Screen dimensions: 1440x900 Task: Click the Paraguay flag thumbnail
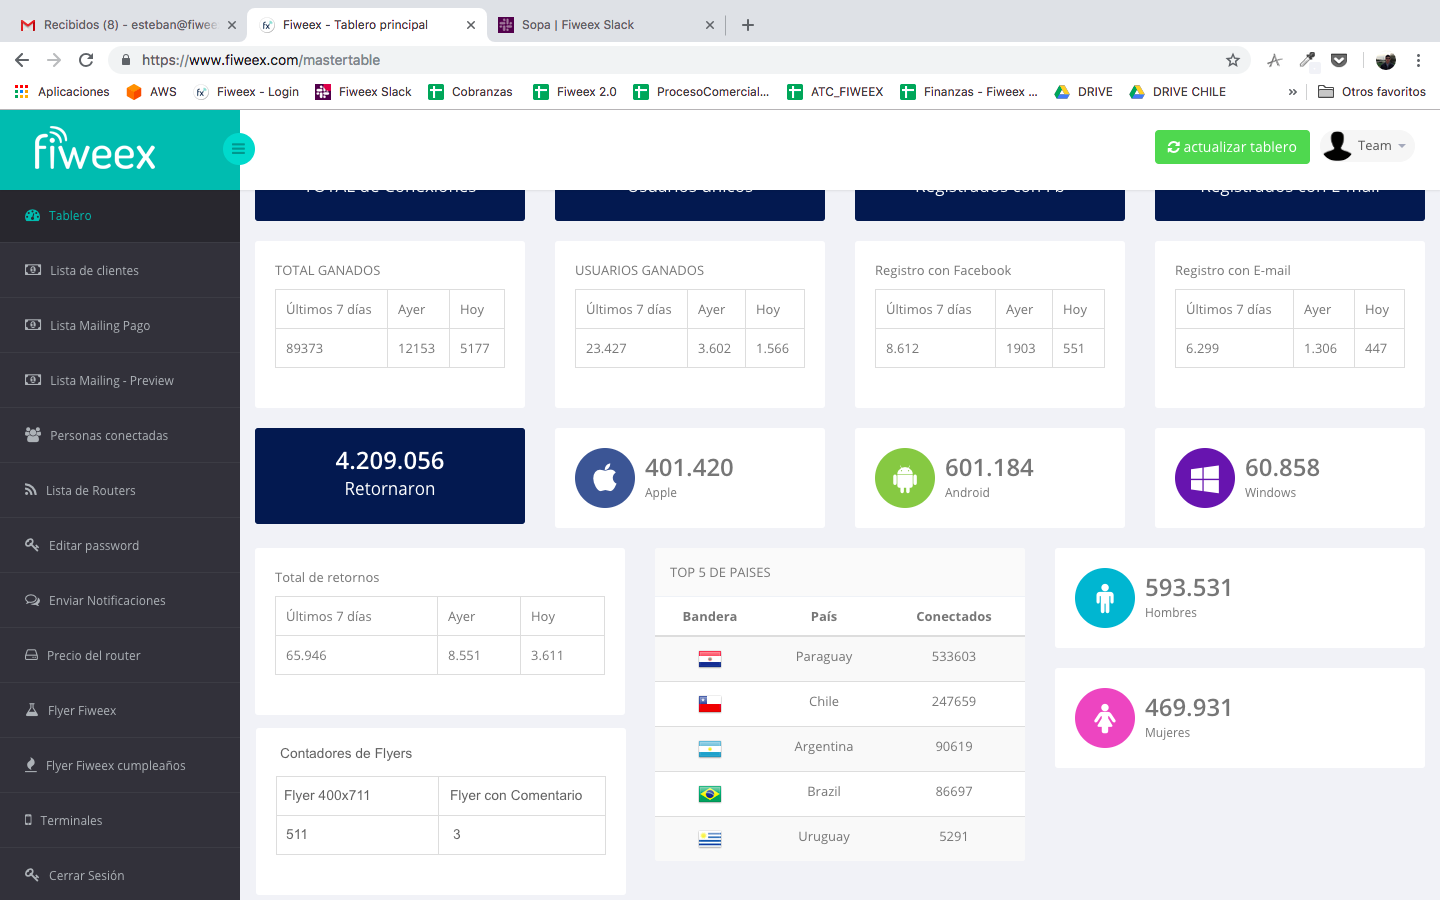coord(710,658)
